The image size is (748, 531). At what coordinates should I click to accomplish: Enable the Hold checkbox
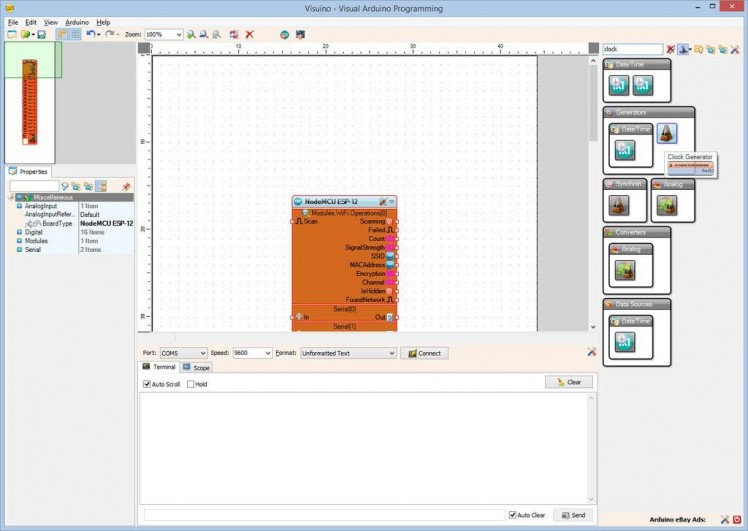(191, 384)
